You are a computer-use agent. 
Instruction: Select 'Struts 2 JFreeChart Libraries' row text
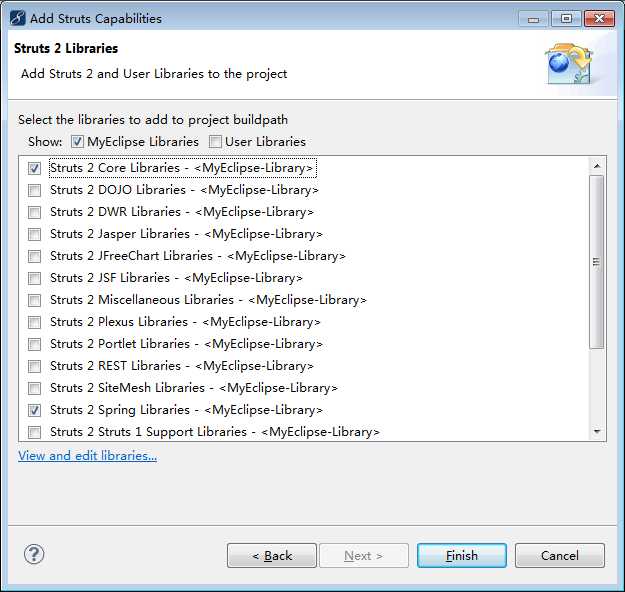198,256
